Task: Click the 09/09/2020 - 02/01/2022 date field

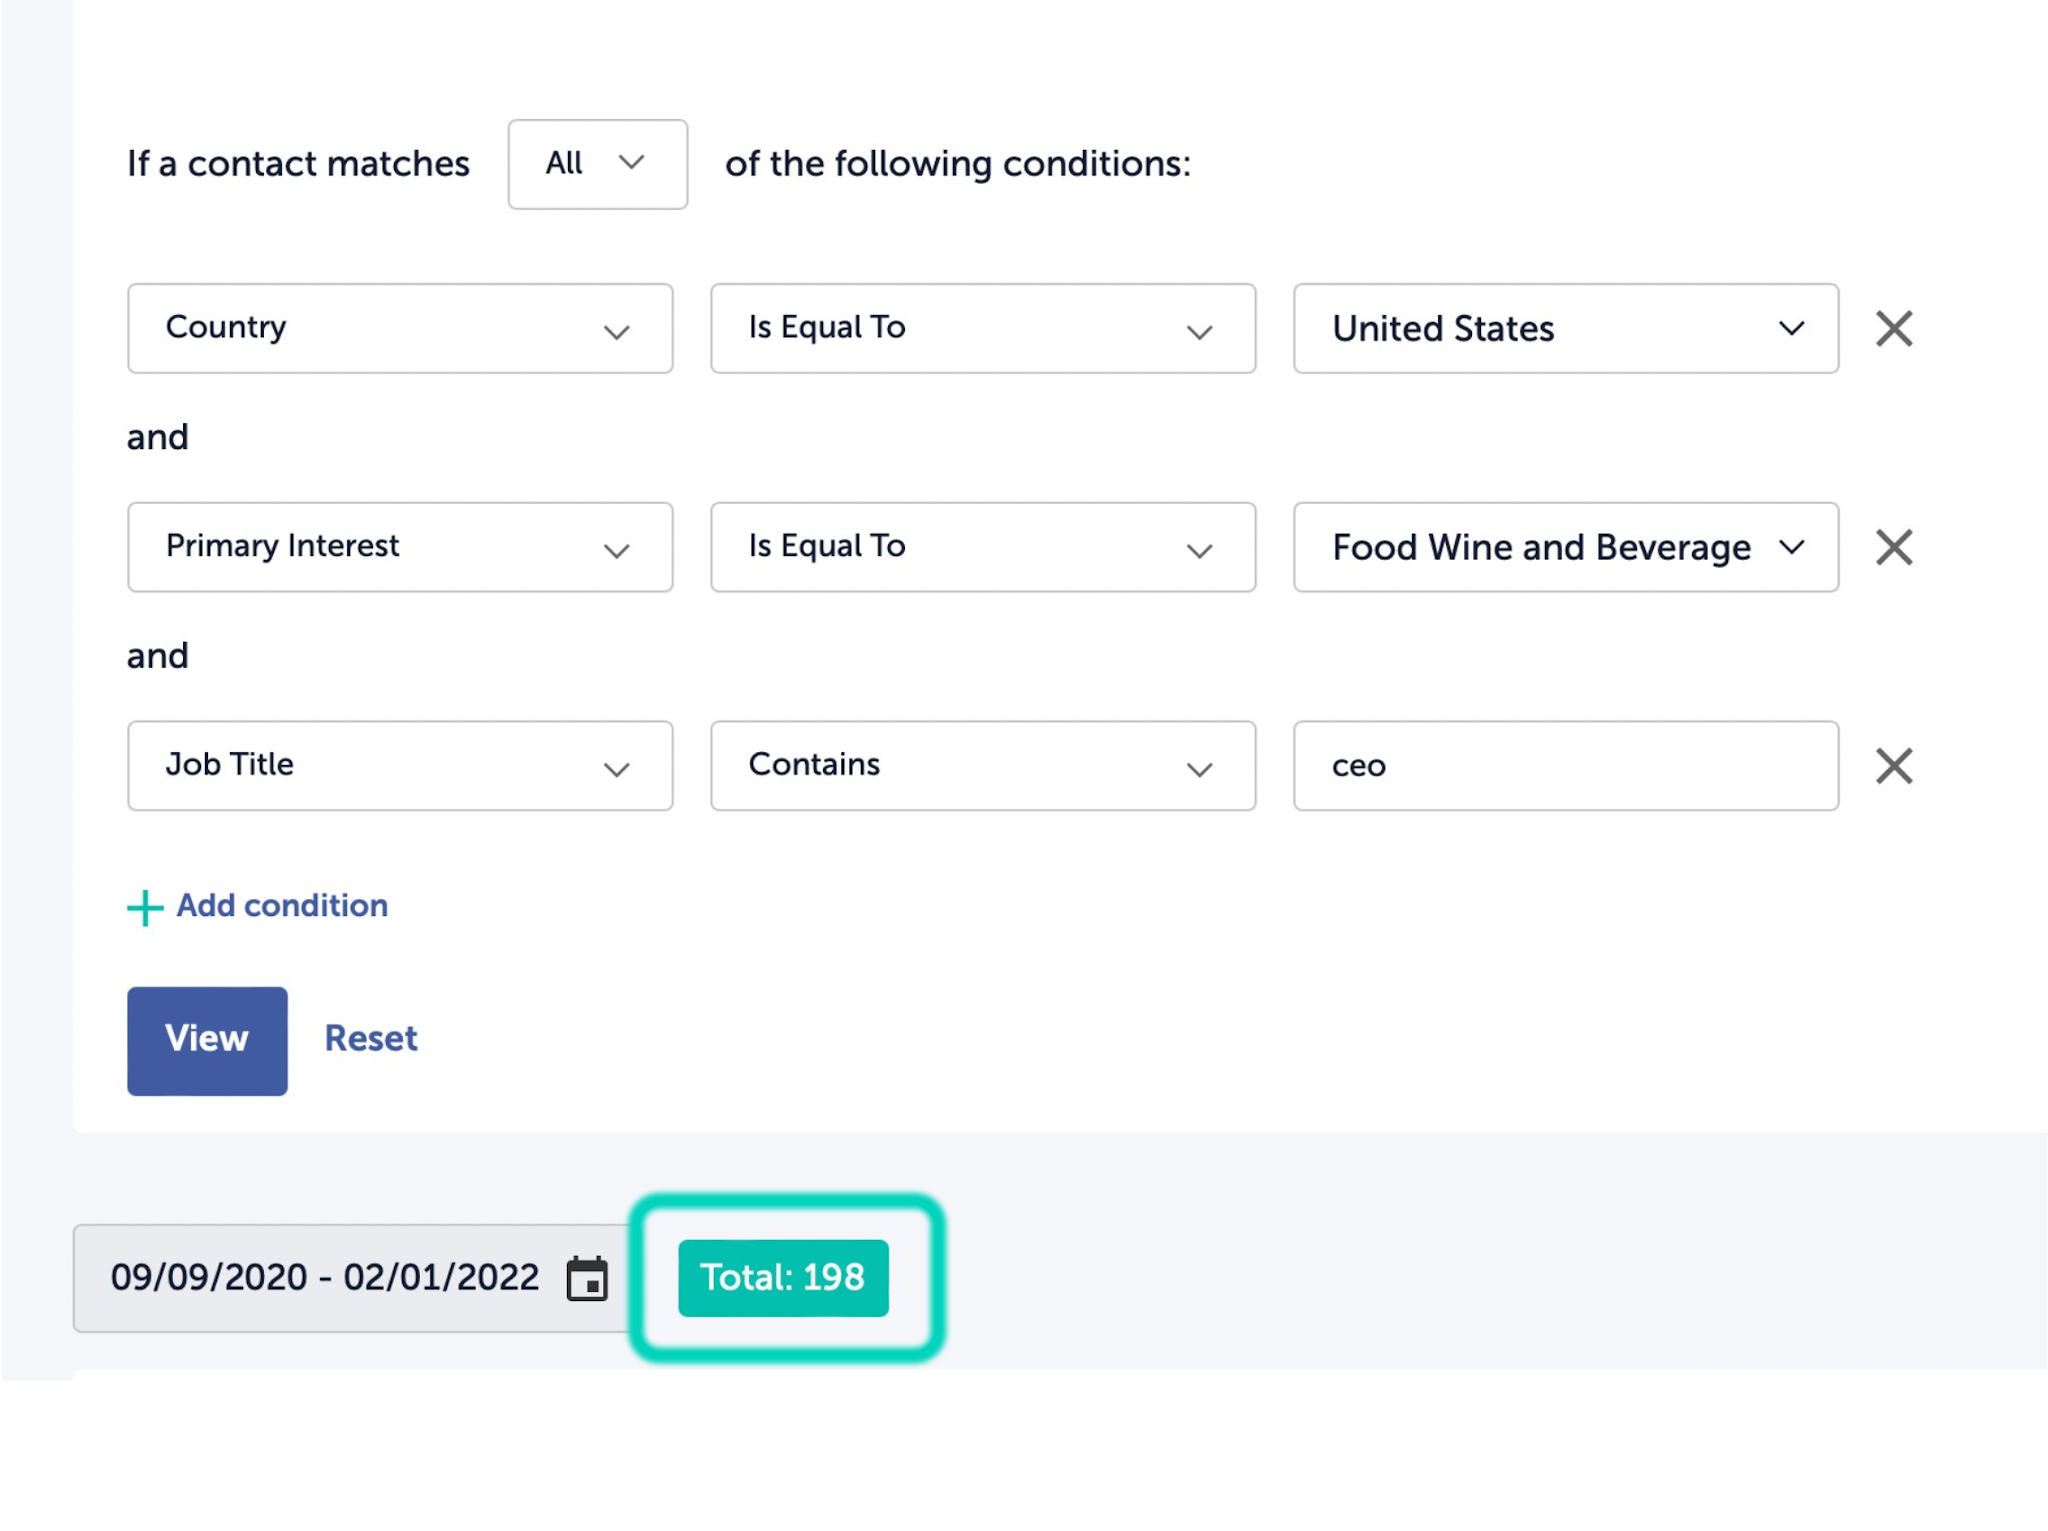Action: click(325, 1278)
